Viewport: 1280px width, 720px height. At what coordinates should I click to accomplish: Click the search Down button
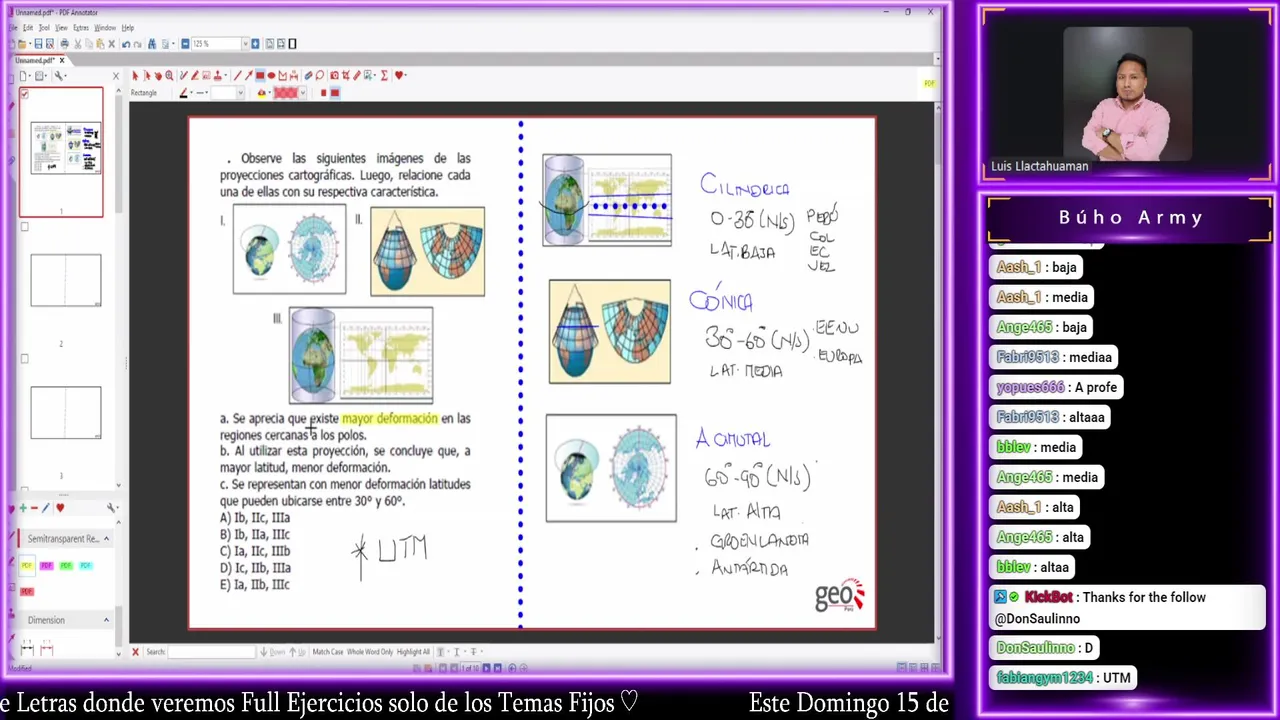tap(273, 652)
